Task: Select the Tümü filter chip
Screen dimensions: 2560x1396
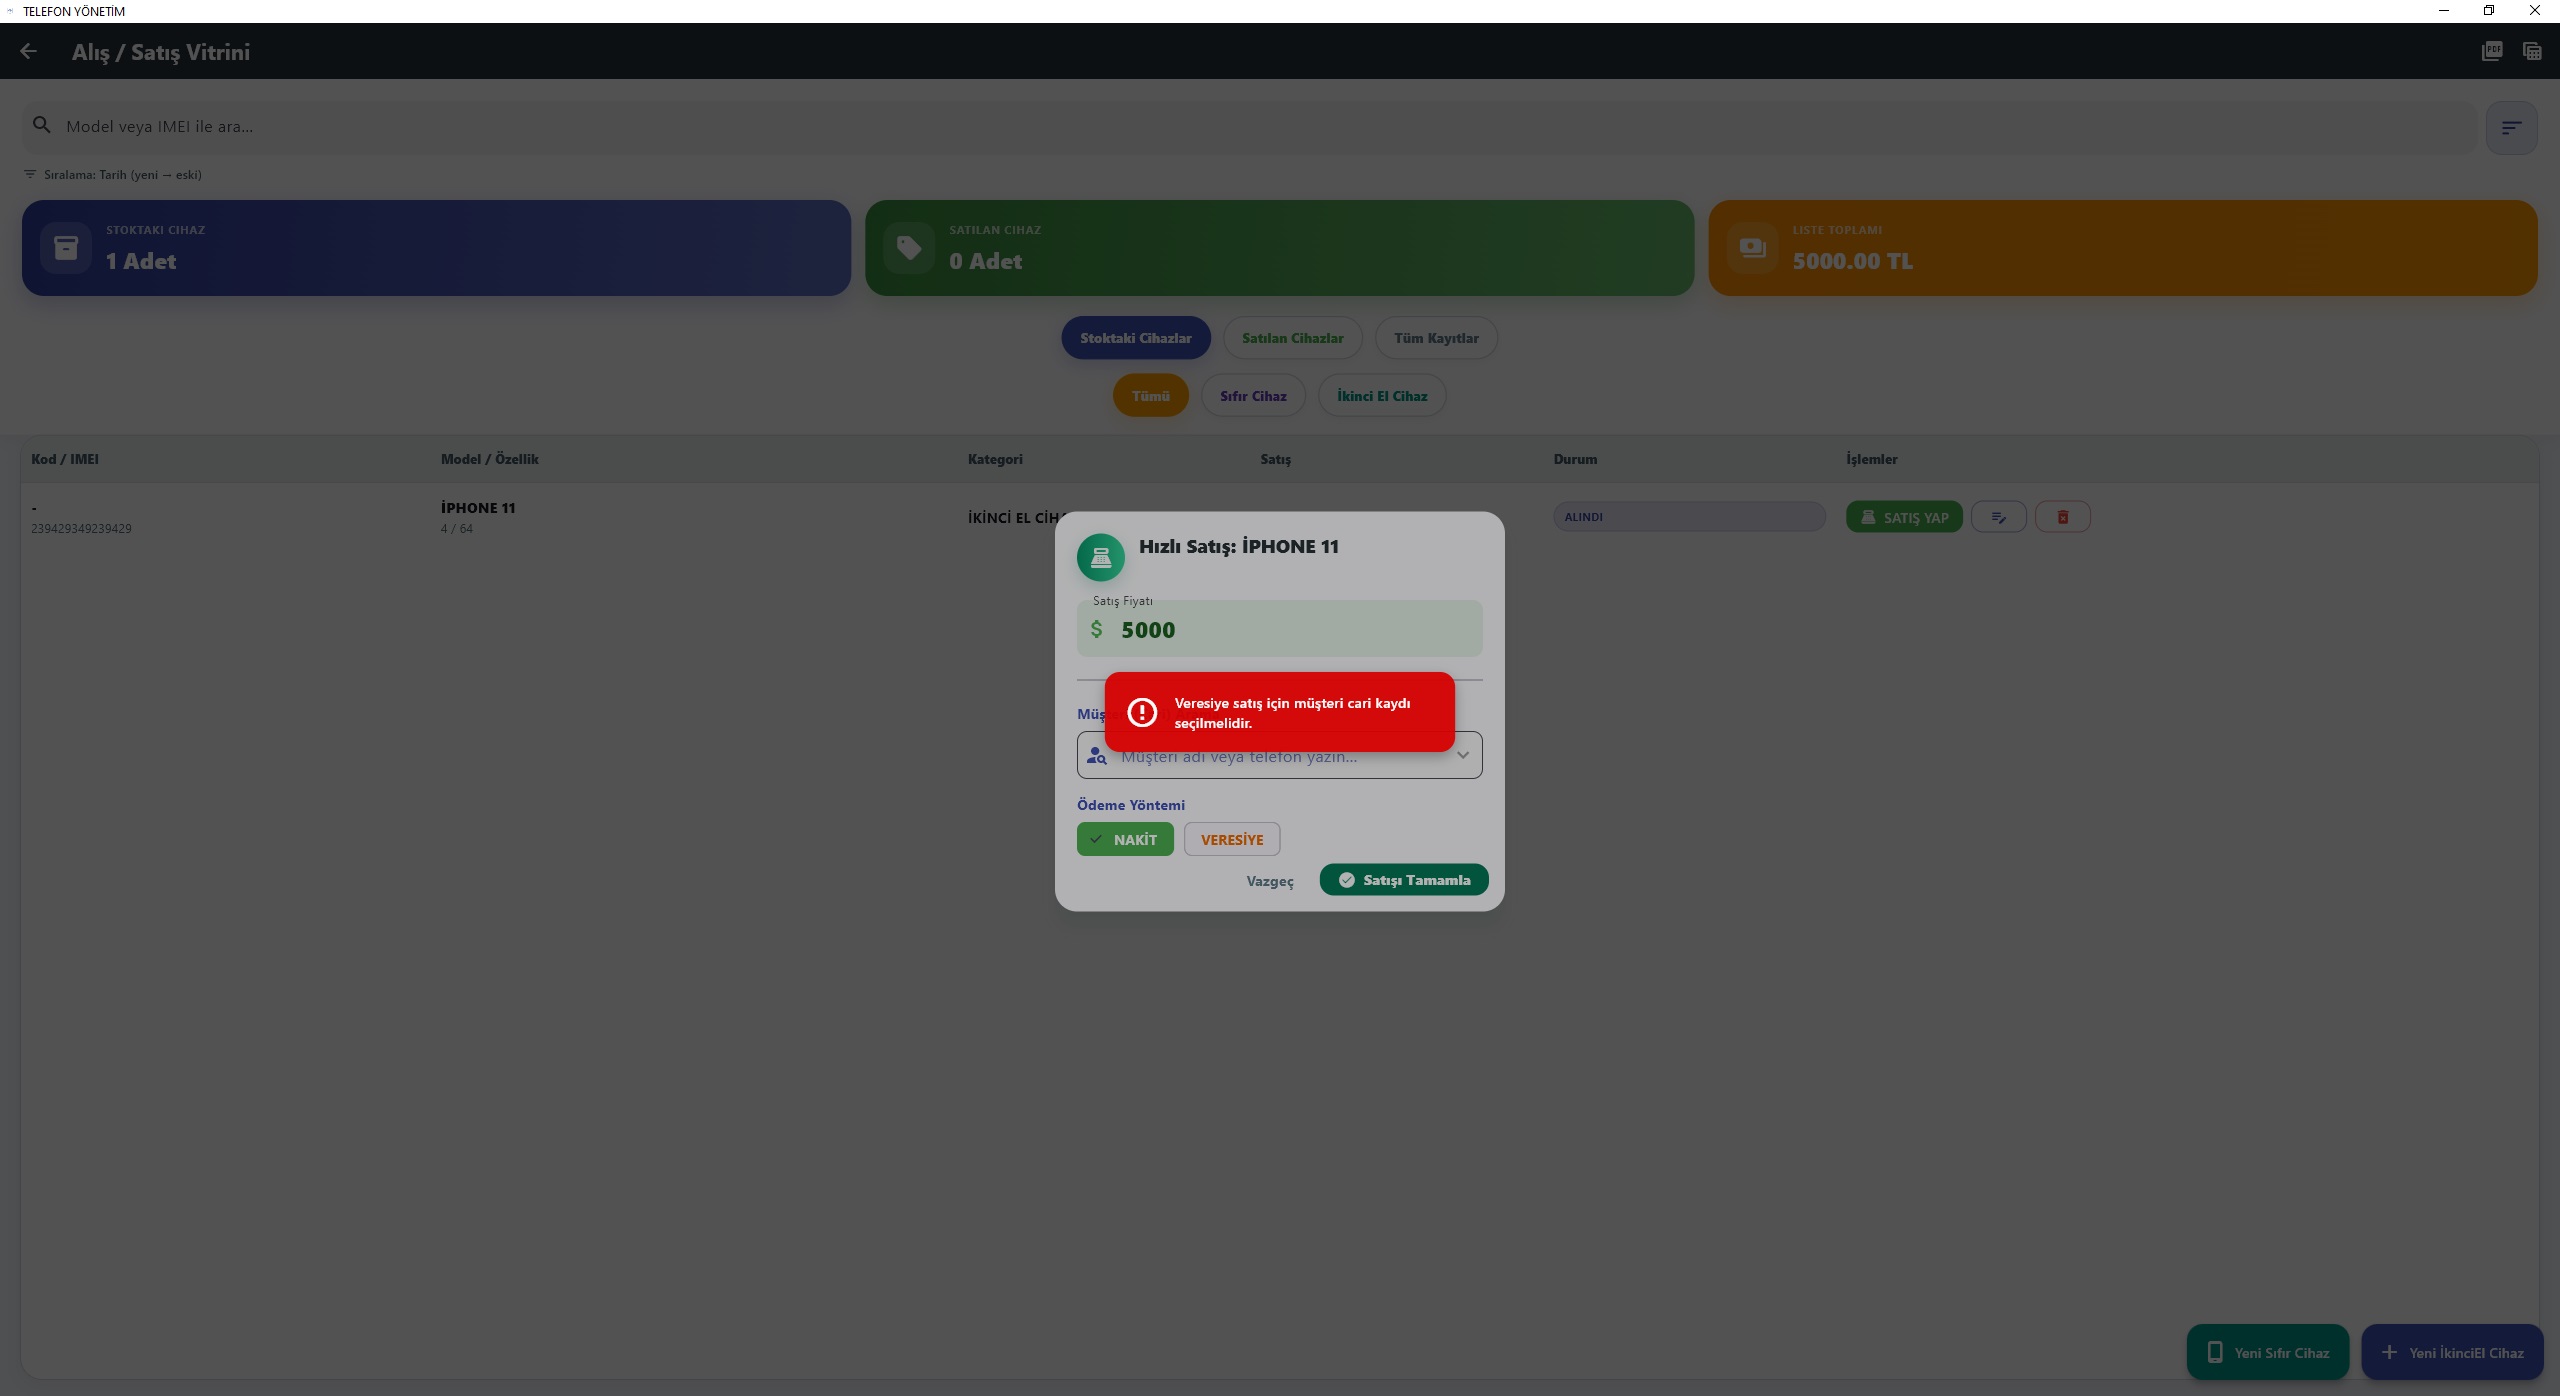Action: tap(1150, 396)
